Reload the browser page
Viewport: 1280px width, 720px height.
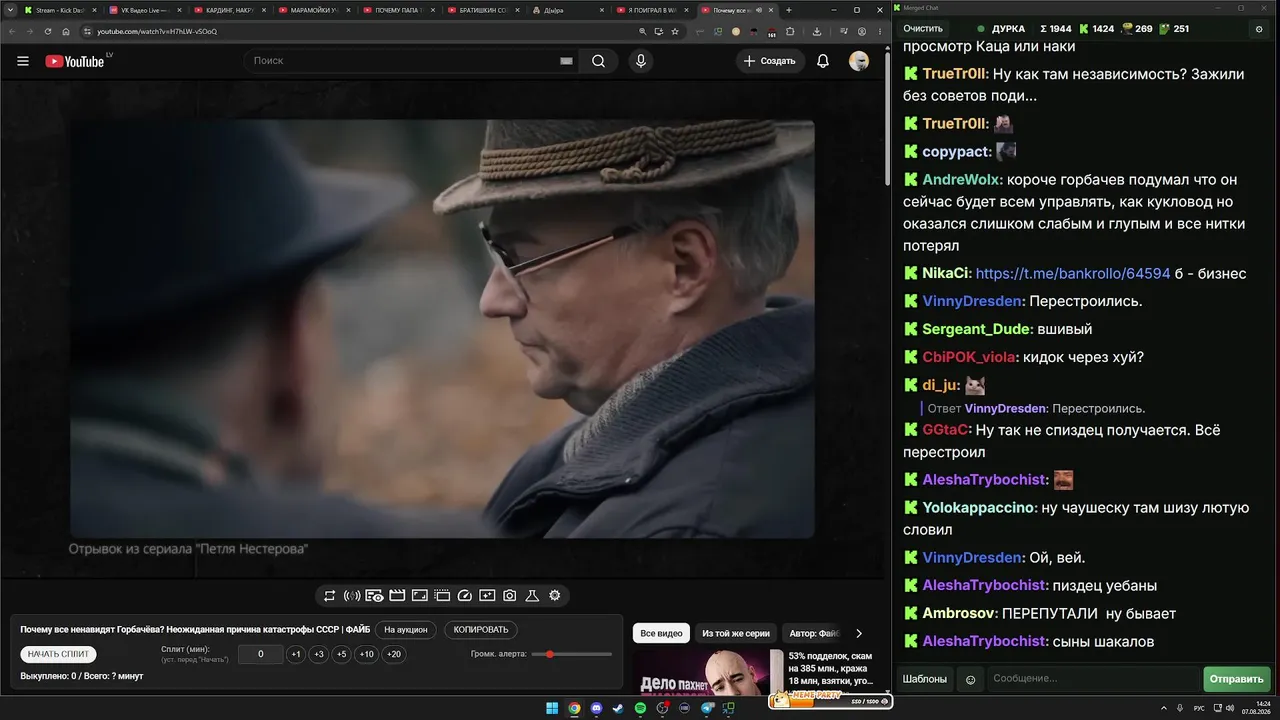tap(47, 31)
